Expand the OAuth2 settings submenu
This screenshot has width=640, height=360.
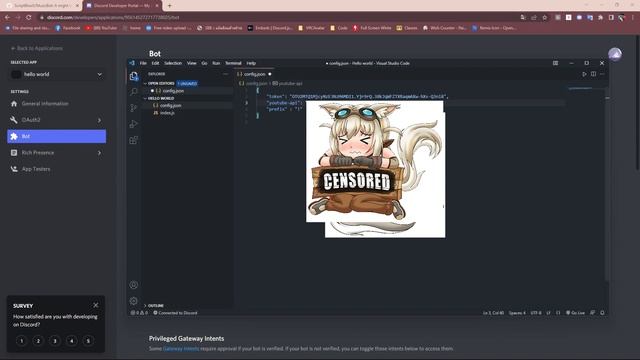pos(99,120)
